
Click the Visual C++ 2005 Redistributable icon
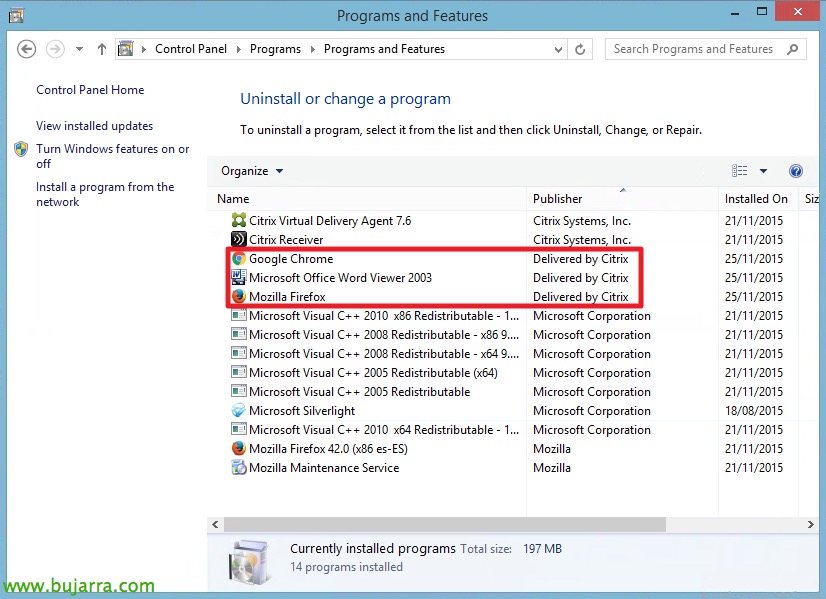click(239, 391)
